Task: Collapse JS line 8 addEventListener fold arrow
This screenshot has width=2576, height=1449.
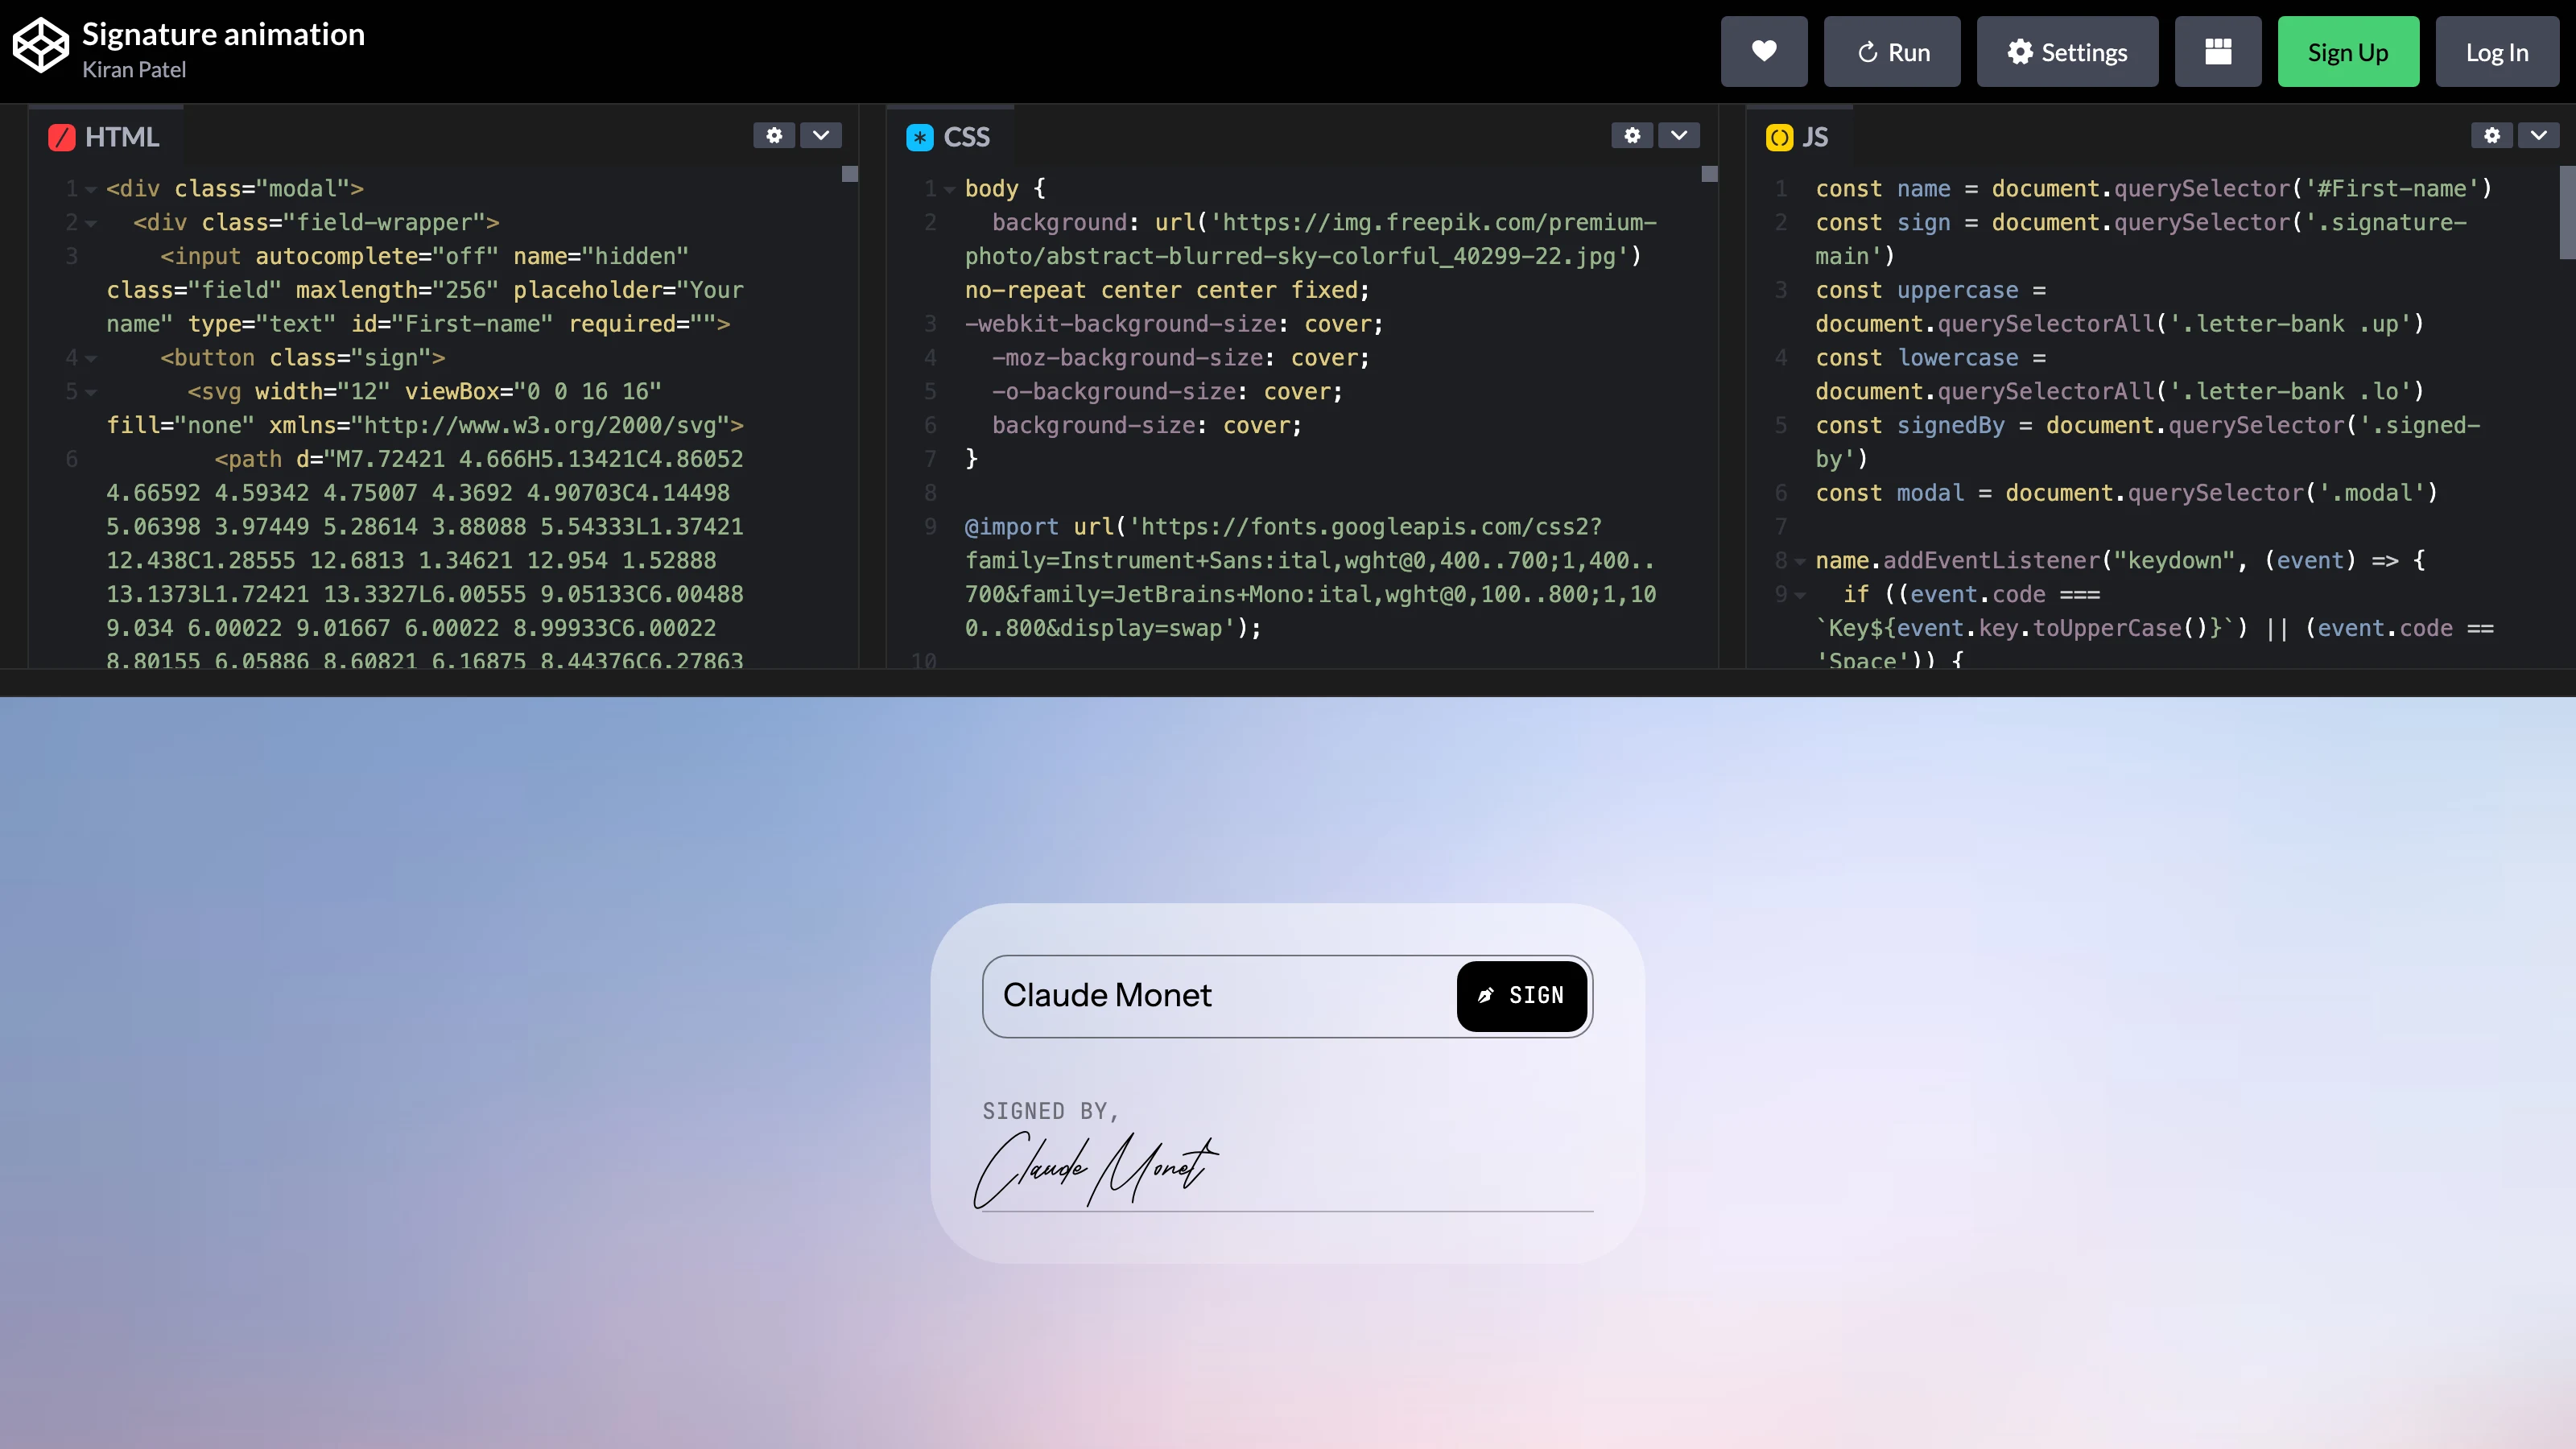Action: click(1800, 561)
